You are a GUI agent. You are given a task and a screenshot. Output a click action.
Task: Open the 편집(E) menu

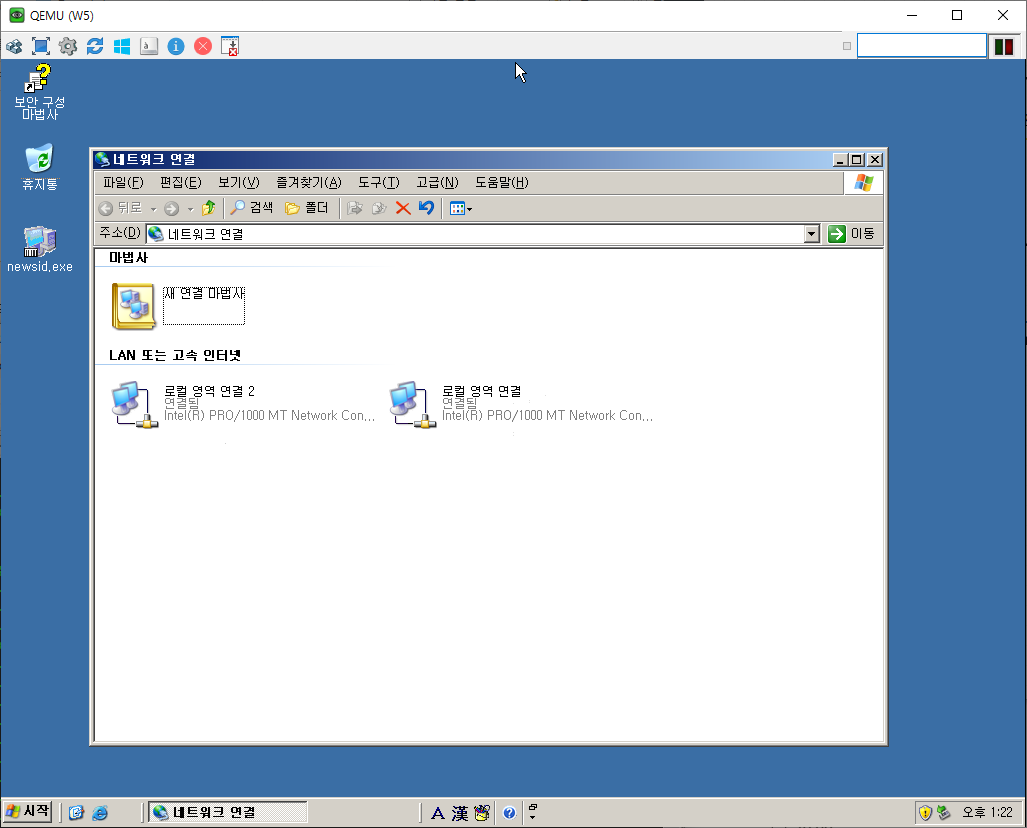pyautogui.click(x=181, y=183)
